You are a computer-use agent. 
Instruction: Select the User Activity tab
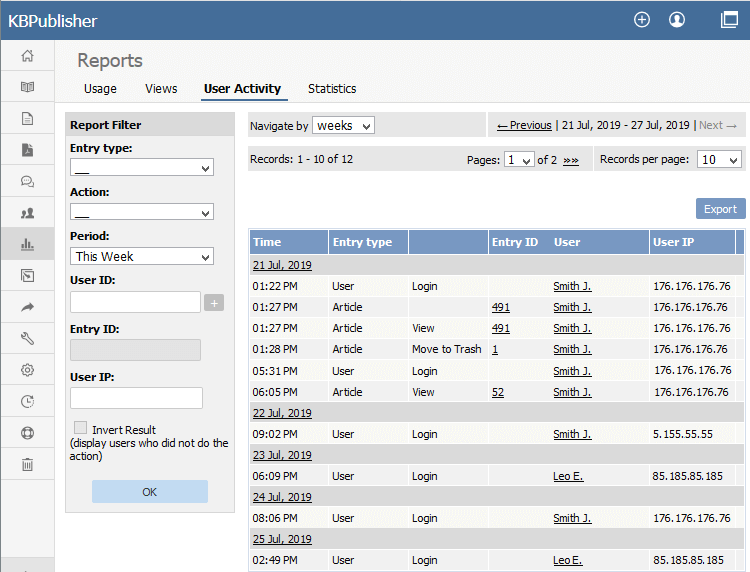pyautogui.click(x=243, y=88)
